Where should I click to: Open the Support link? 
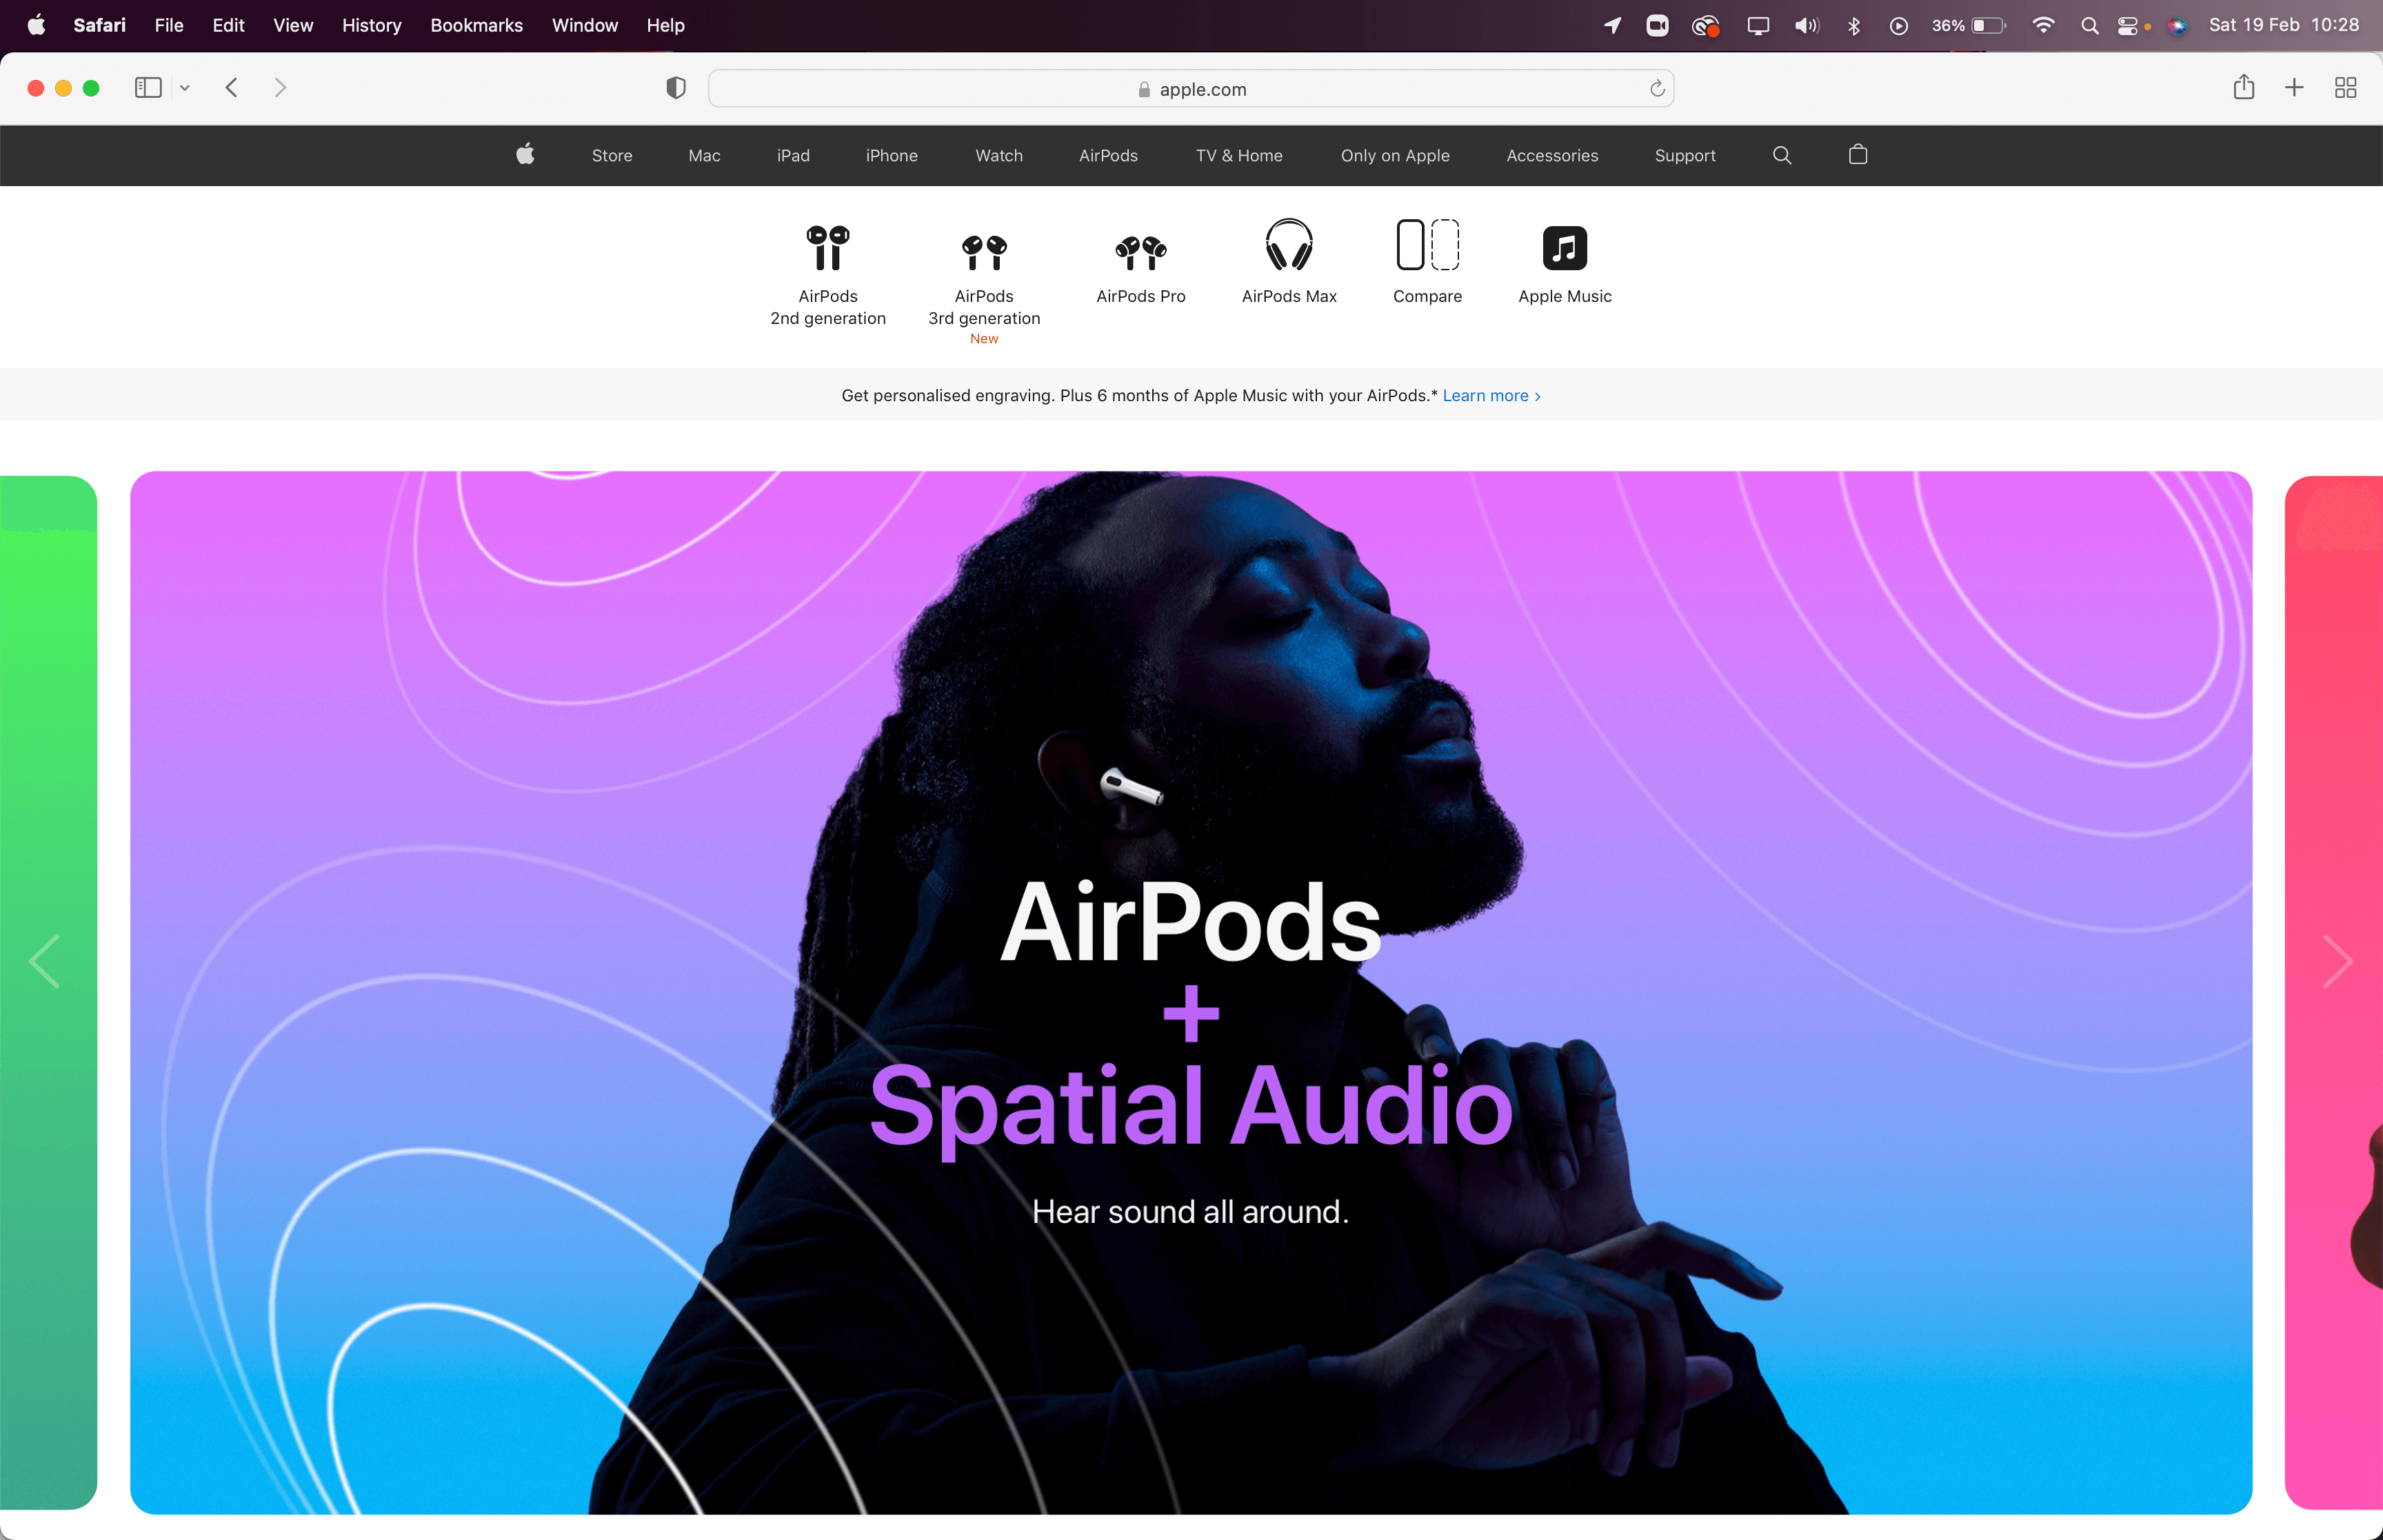(1684, 155)
